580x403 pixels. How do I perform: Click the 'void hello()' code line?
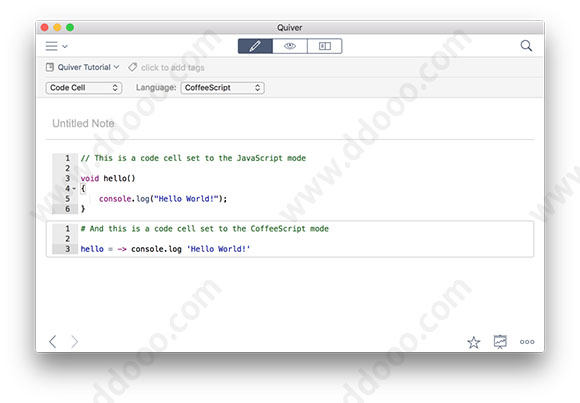[x=108, y=178]
